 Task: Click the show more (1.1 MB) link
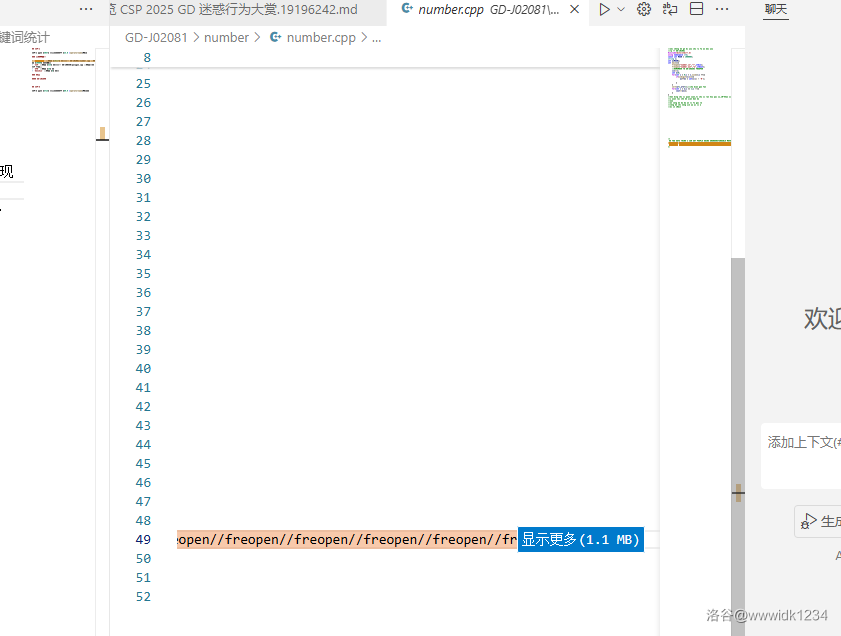tap(580, 540)
